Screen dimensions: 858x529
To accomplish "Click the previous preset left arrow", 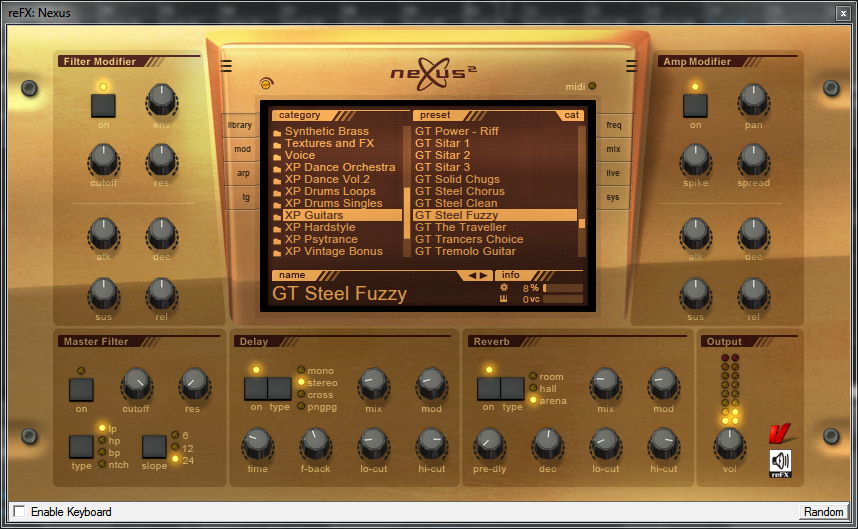I will tap(474, 275).
